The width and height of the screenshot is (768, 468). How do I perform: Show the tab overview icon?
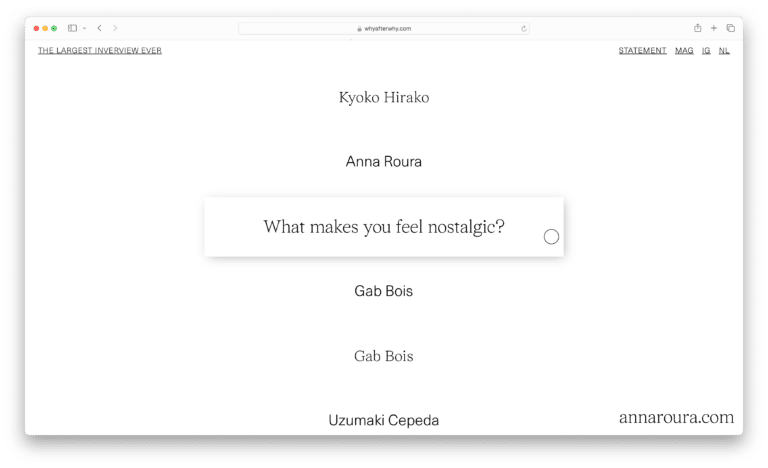[731, 28]
